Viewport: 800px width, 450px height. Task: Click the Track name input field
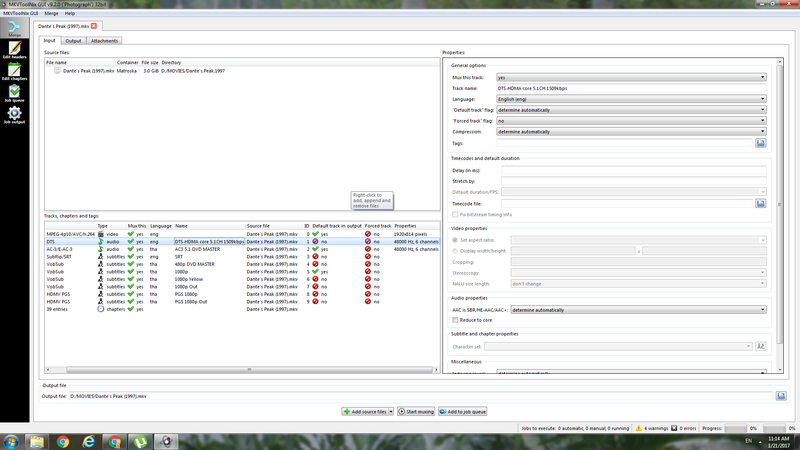[631, 88]
